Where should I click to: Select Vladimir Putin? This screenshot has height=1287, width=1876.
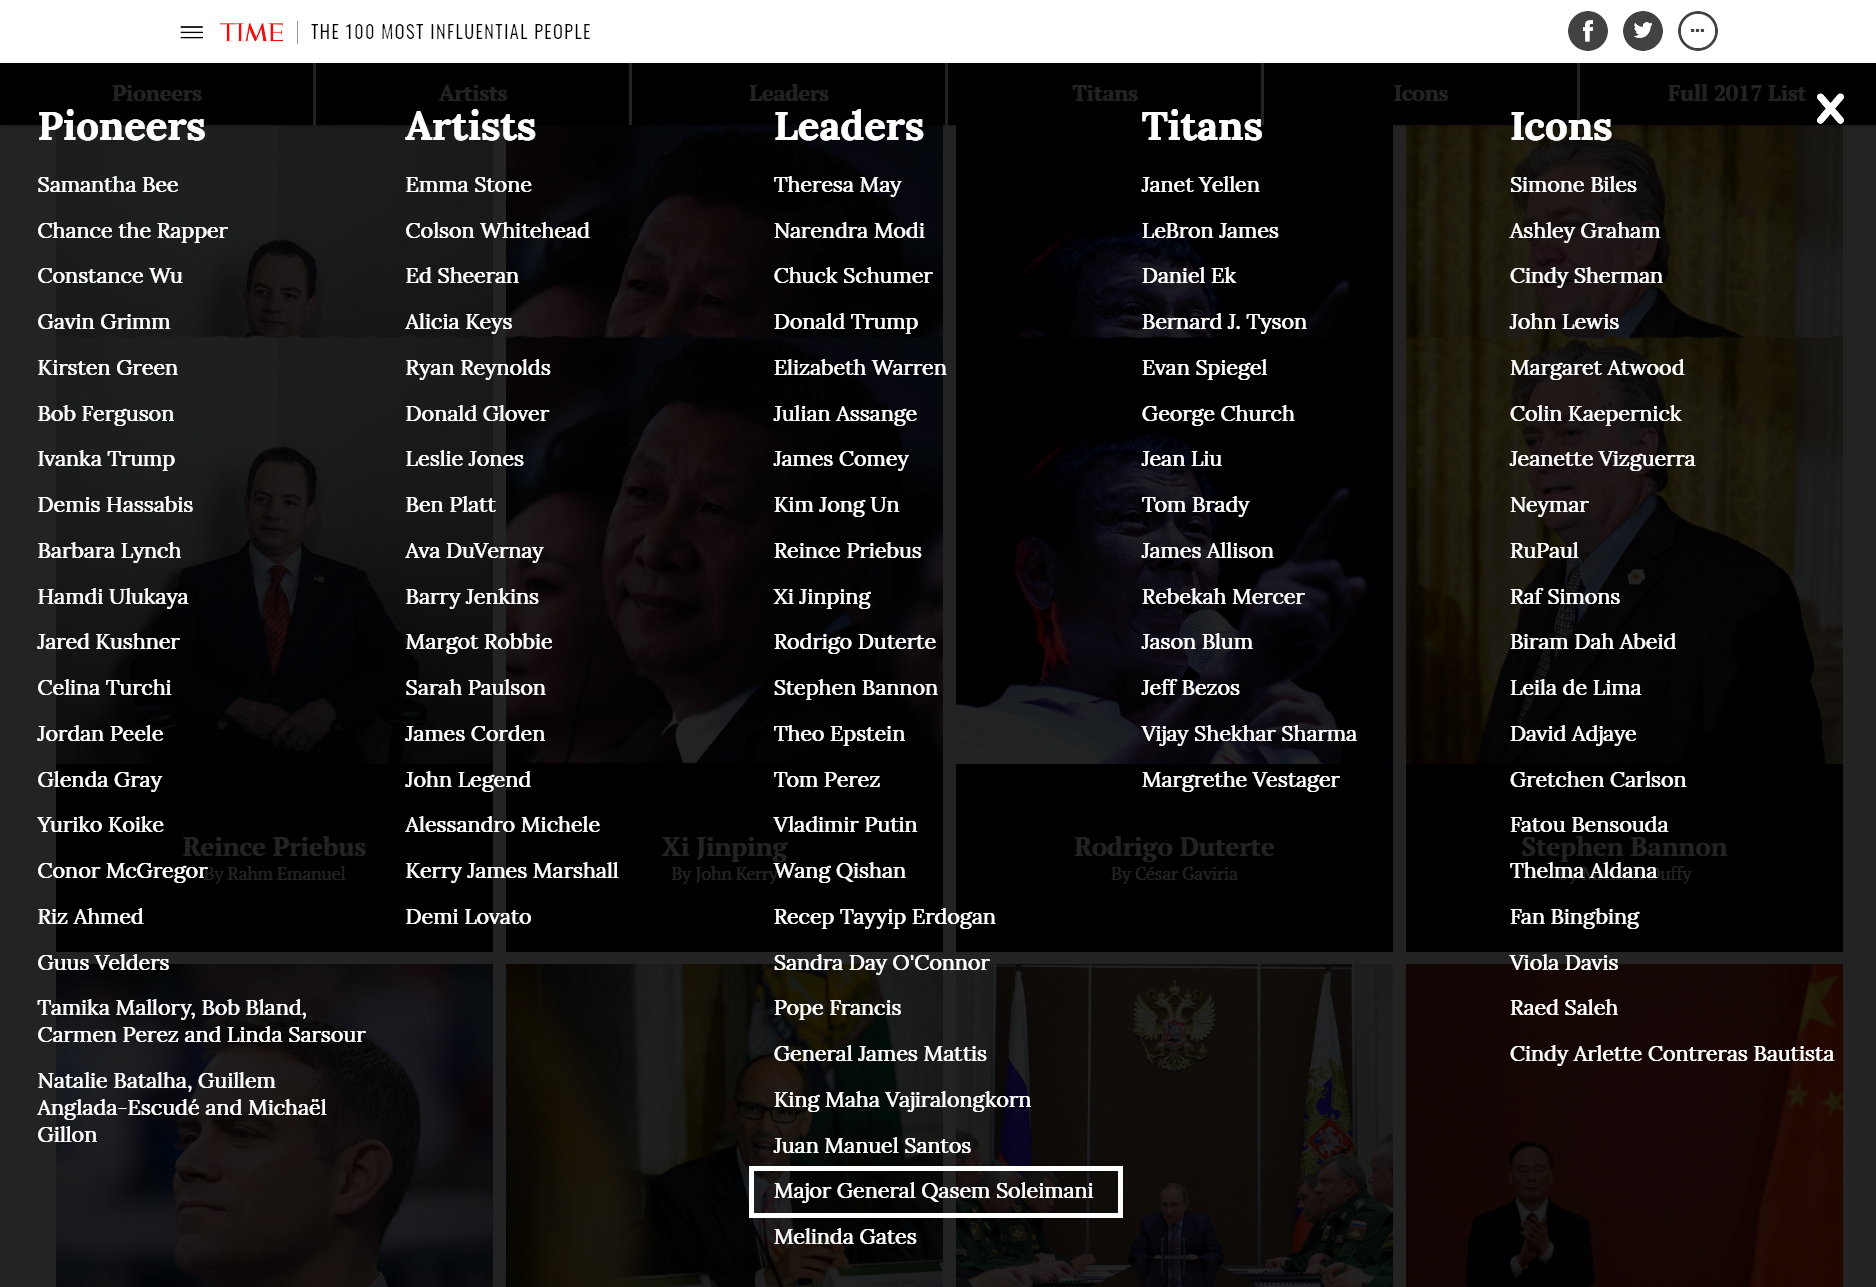pyautogui.click(x=845, y=825)
